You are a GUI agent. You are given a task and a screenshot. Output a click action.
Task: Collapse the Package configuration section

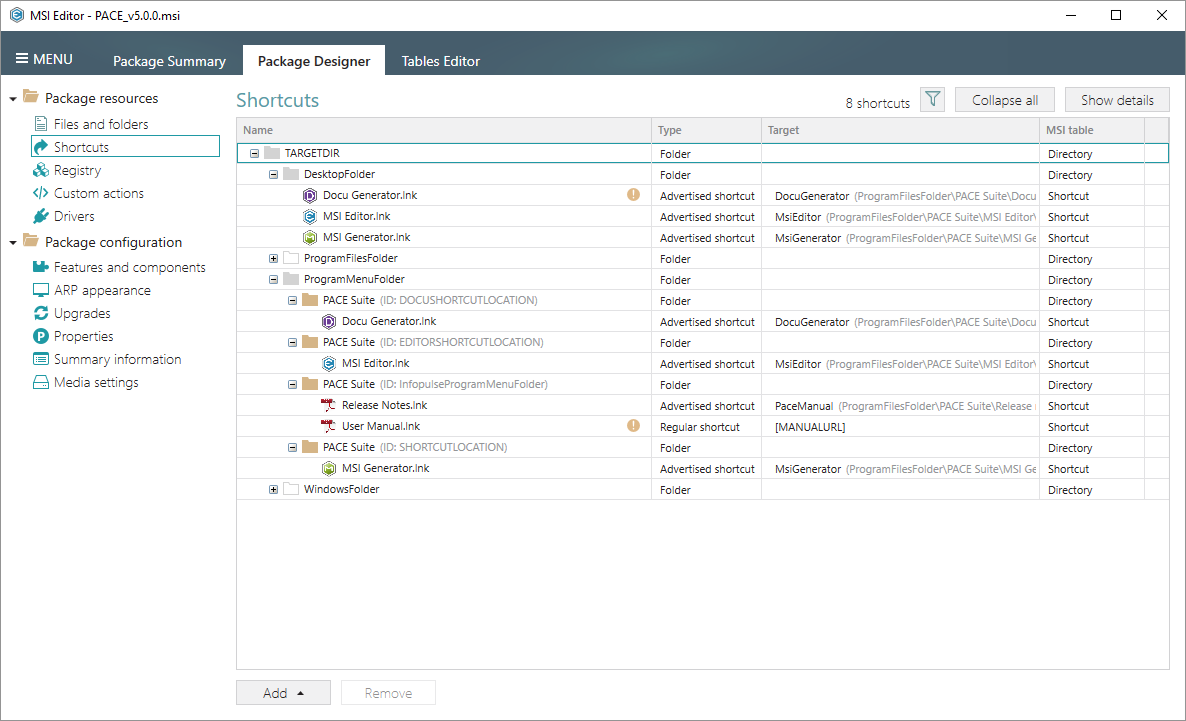click(x=13, y=243)
